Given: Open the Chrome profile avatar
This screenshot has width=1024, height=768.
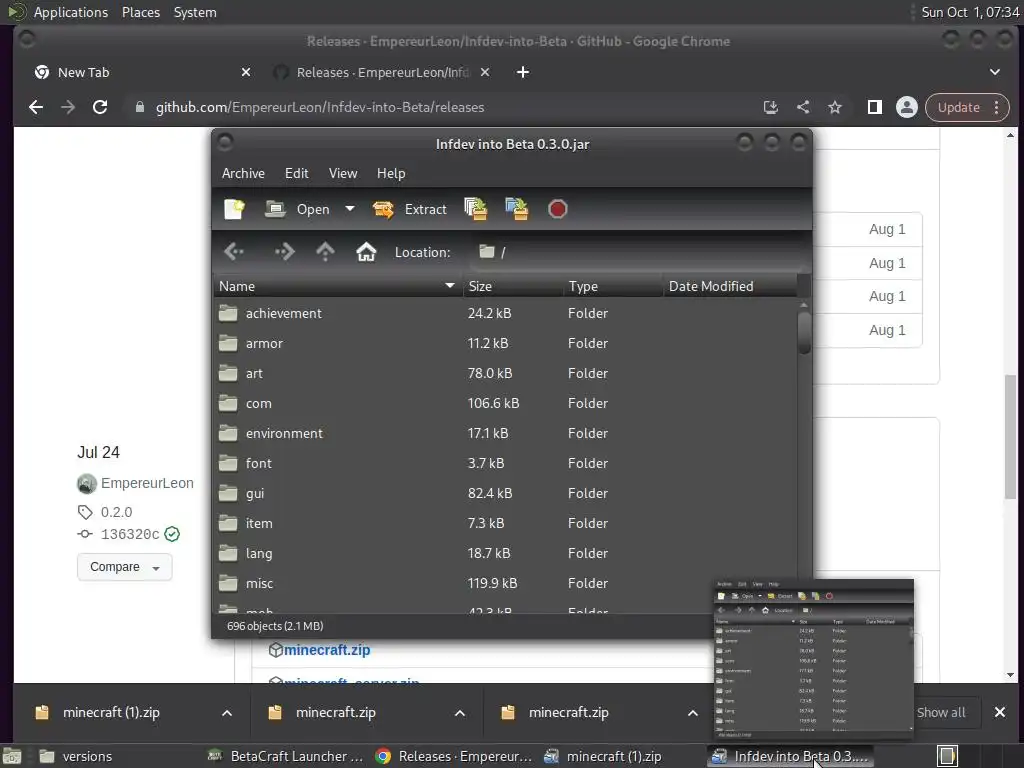Looking at the screenshot, I should (906, 107).
